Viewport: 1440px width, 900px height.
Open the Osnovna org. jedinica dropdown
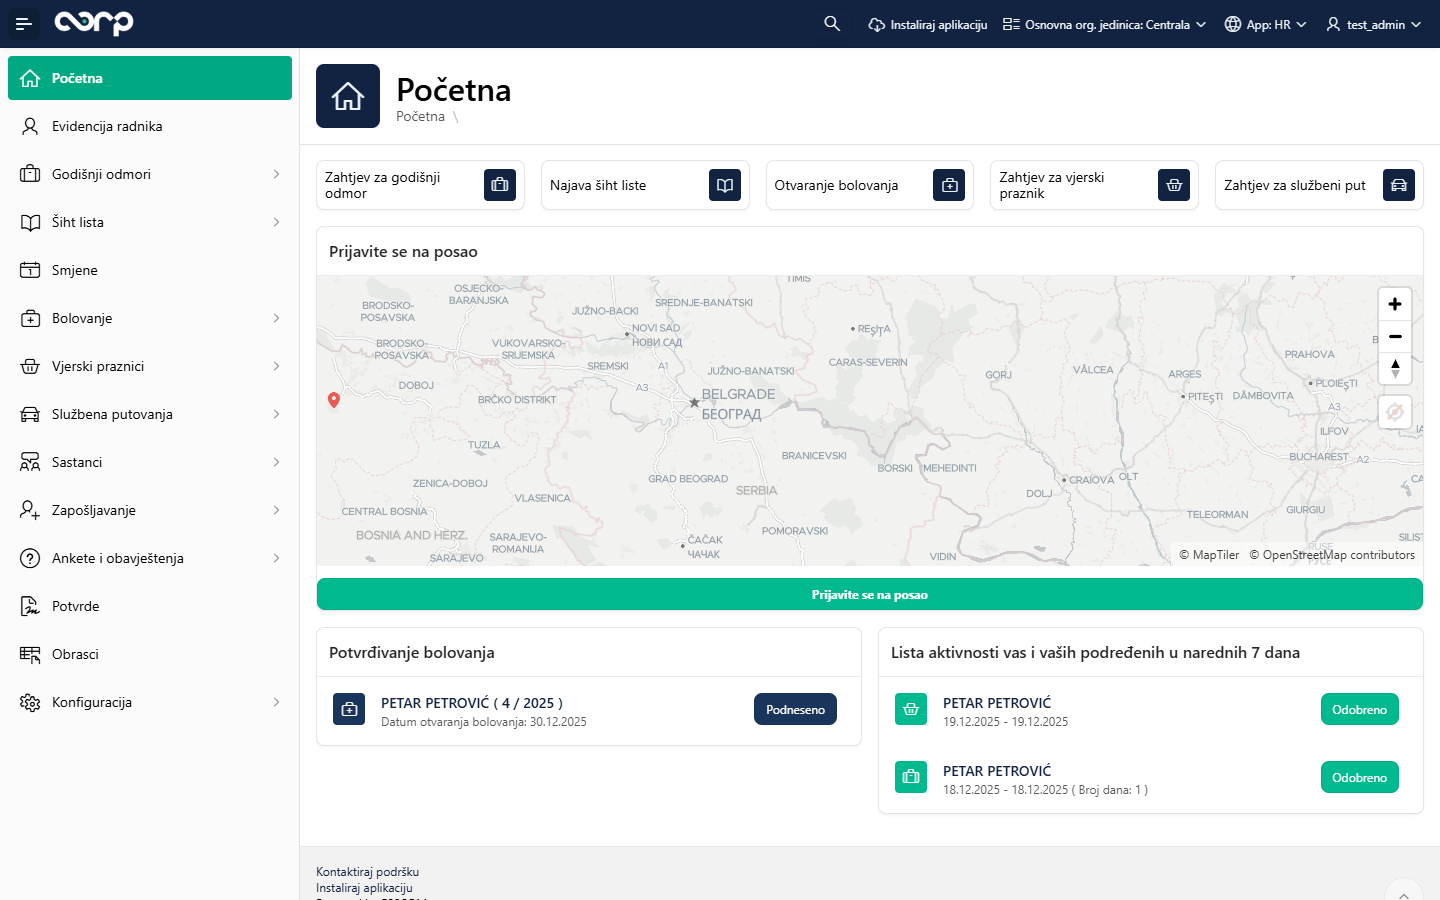pos(1104,24)
